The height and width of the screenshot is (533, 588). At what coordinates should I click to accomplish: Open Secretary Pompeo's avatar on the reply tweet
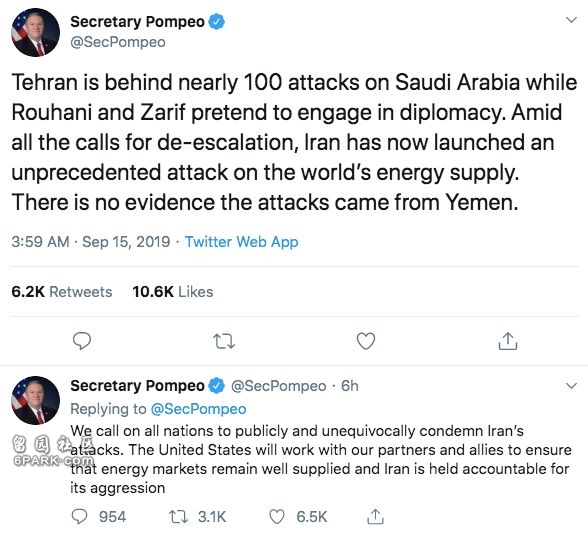pyautogui.click(x=36, y=400)
